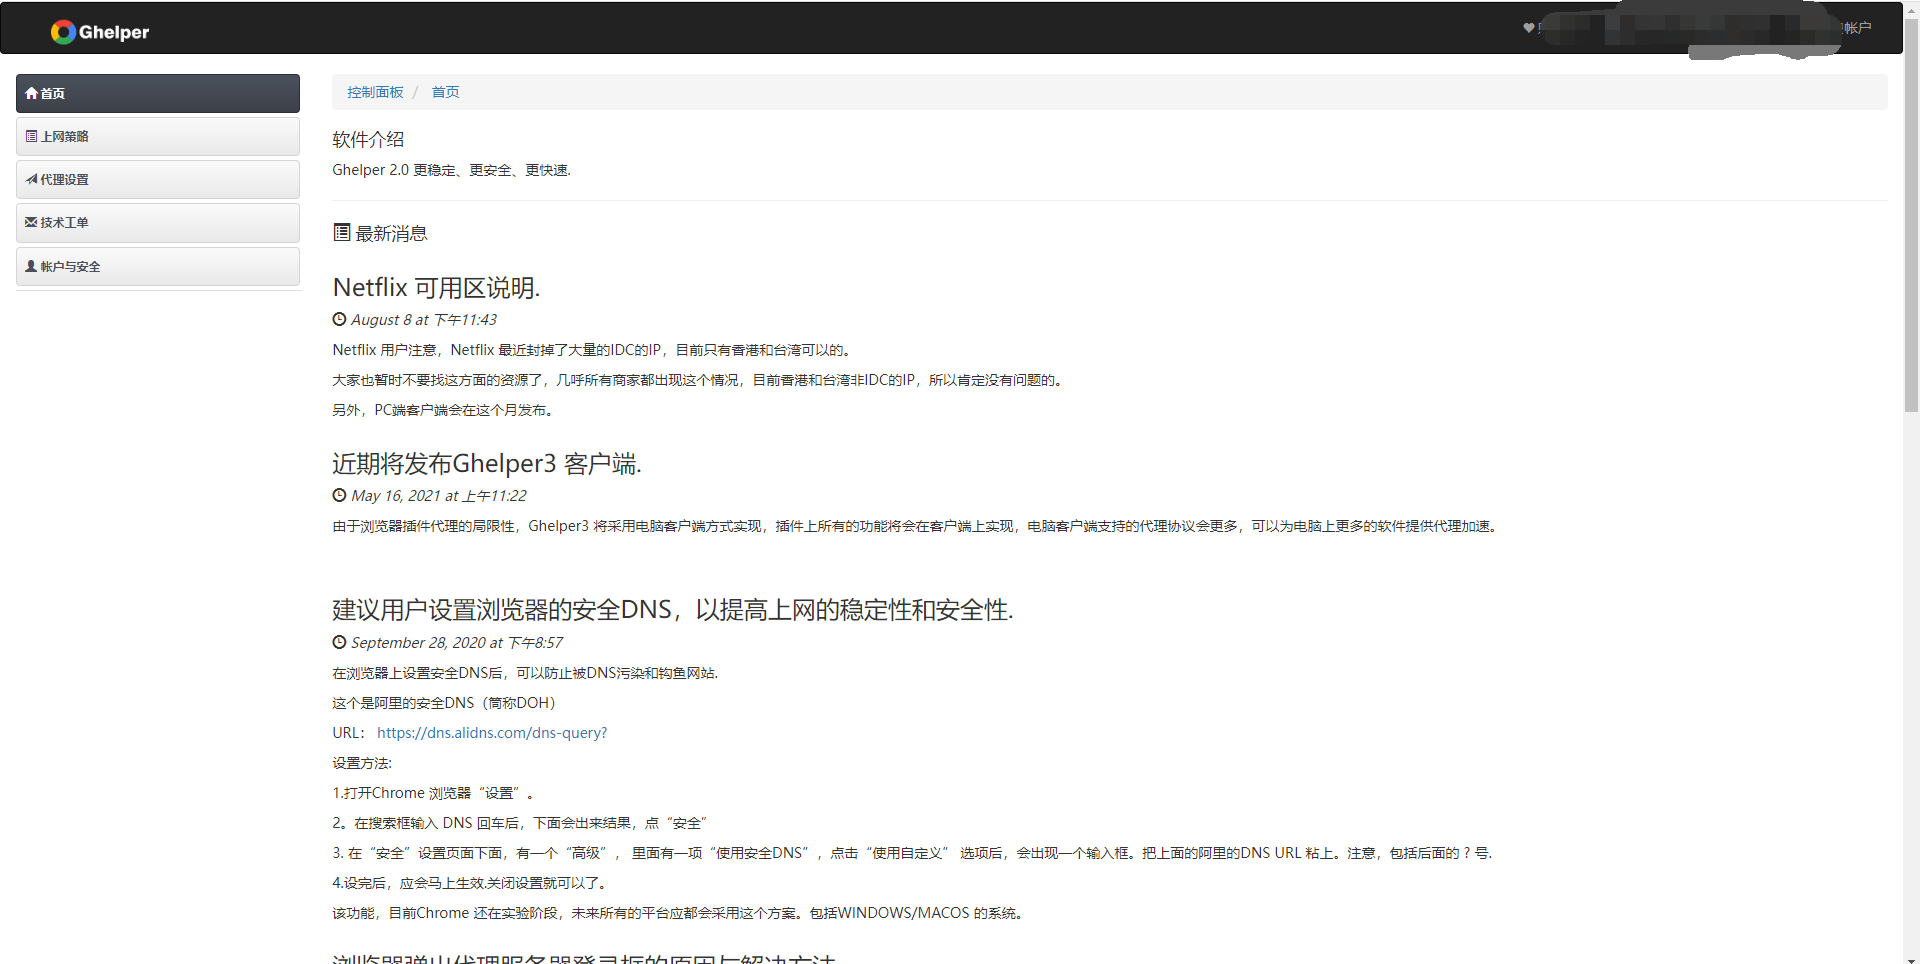Click the 软件介绍 heading
This screenshot has height=964, width=1920.
click(x=368, y=140)
